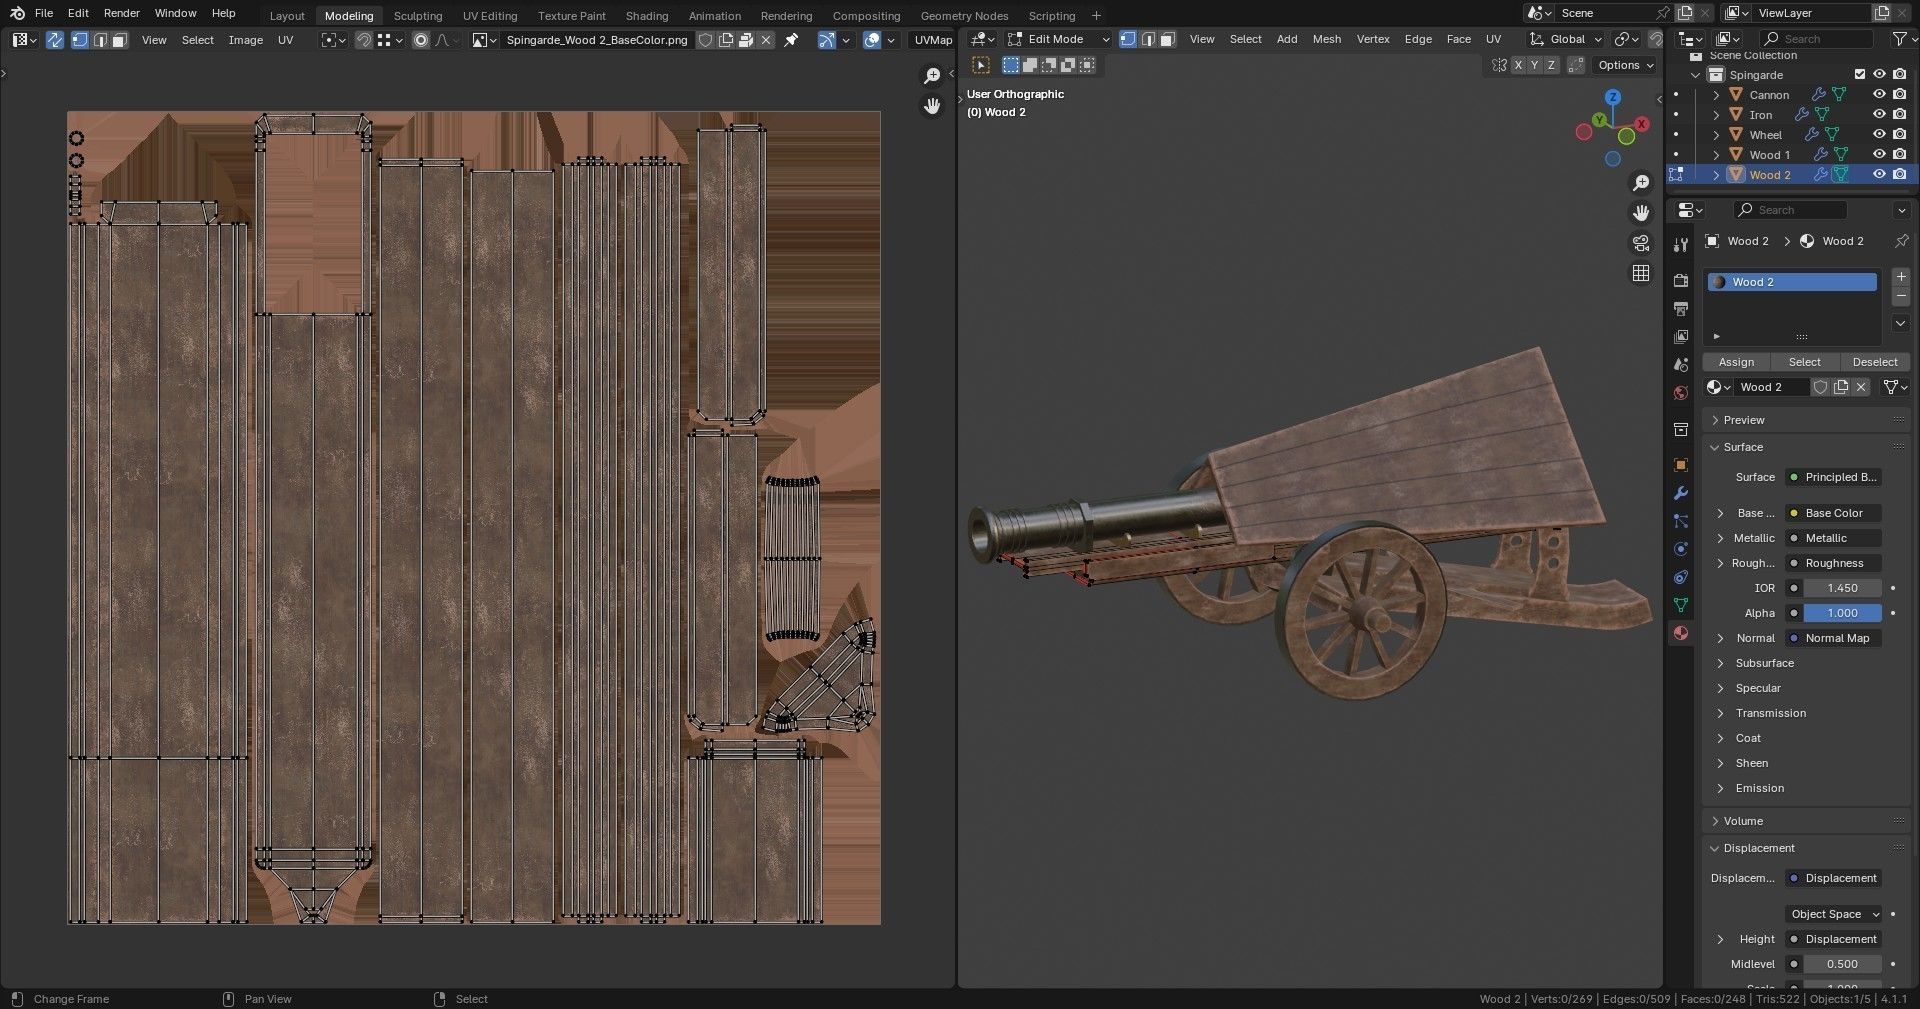The width and height of the screenshot is (1920, 1009).
Task: Open the Mesh menu in the 3D viewport
Action: tap(1327, 39)
